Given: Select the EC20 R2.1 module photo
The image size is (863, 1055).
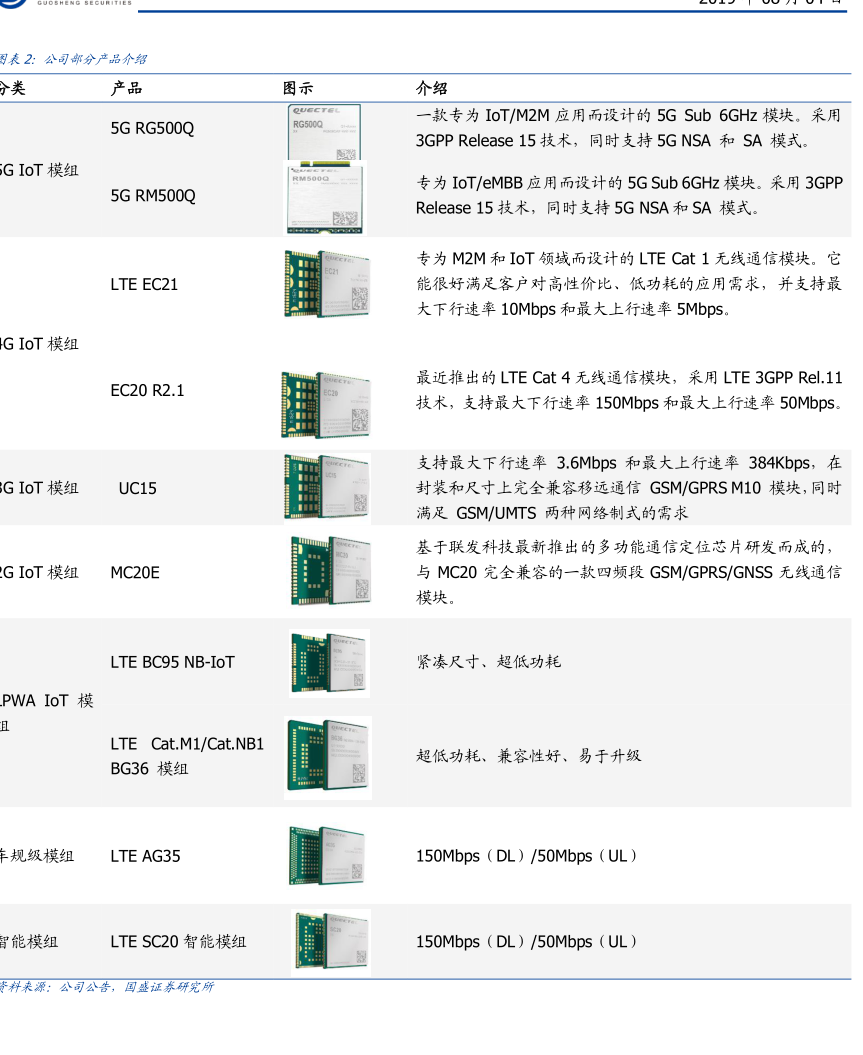Looking at the screenshot, I should click(x=327, y=404).
